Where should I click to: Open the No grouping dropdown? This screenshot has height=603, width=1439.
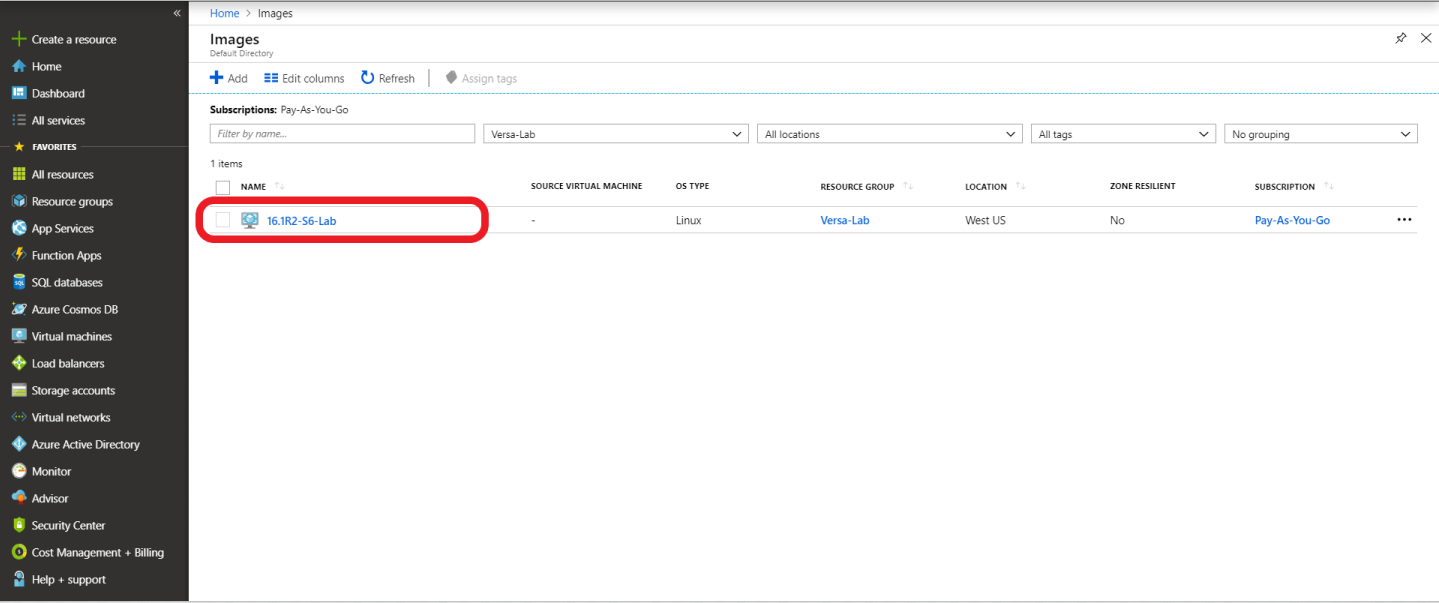click(1321, 134)
